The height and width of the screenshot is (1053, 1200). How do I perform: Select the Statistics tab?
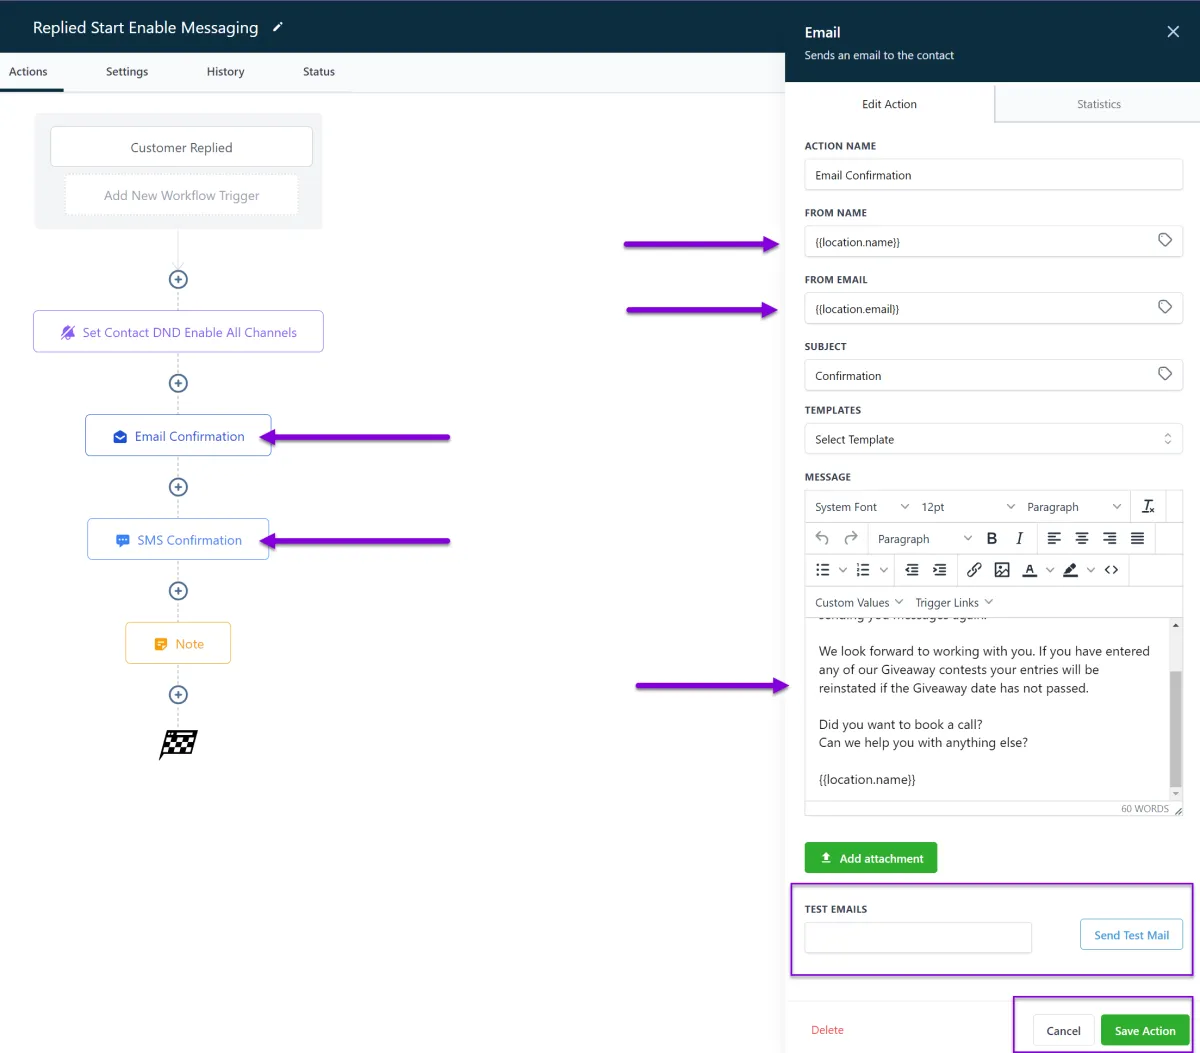click(x=1098, y=104)
